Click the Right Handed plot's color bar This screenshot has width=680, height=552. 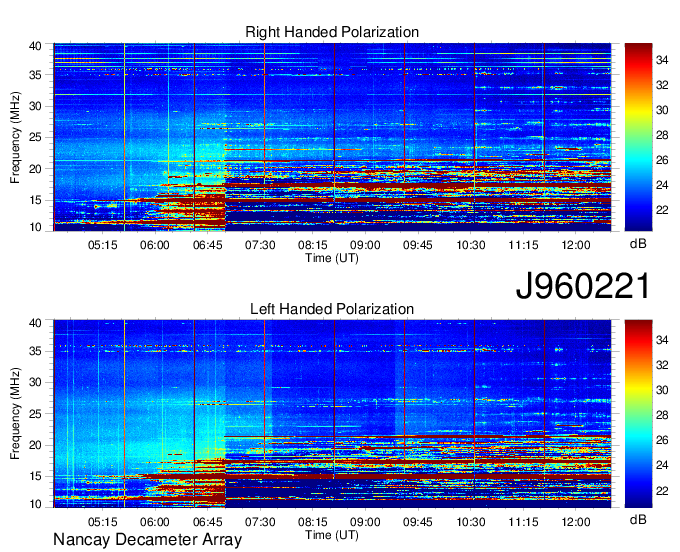[x=638, y=137]
